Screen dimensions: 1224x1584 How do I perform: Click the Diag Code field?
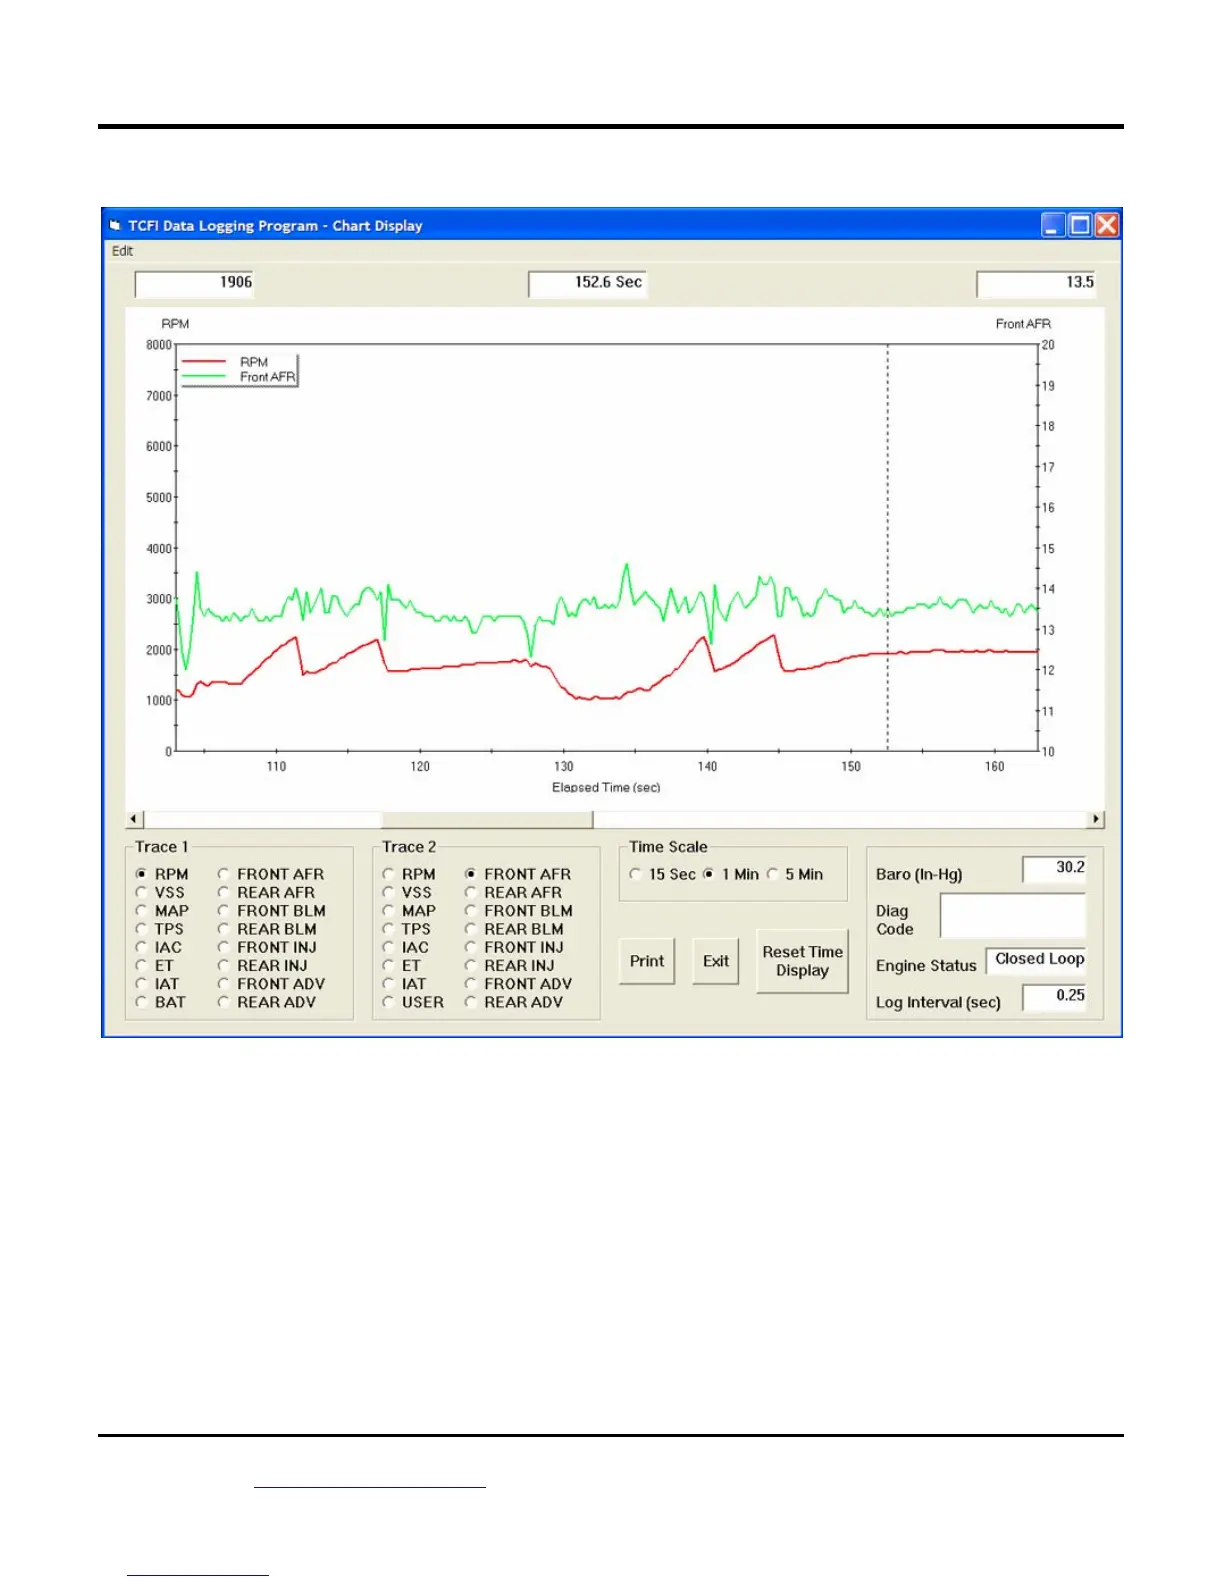[1012, 915]
